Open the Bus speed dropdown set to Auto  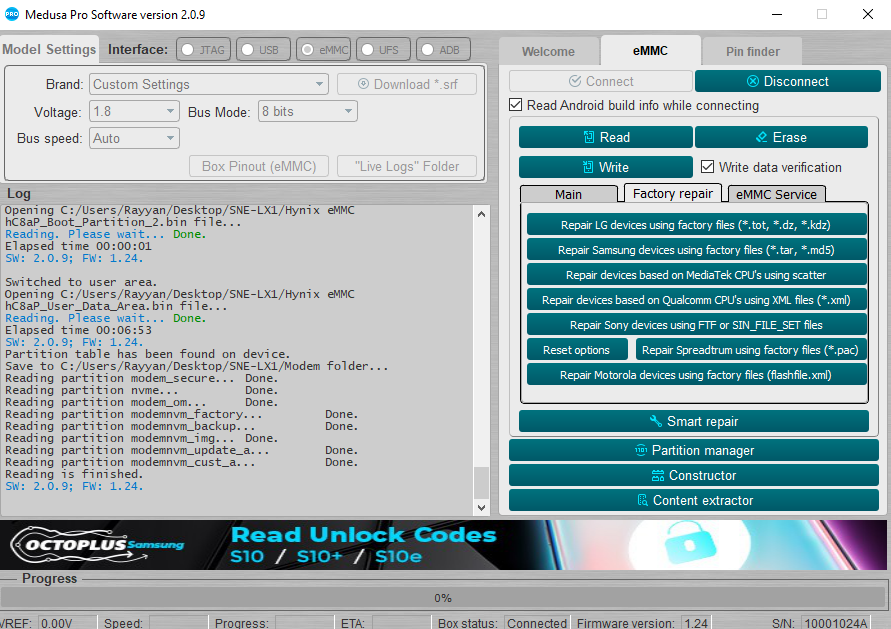pos(134,138)
